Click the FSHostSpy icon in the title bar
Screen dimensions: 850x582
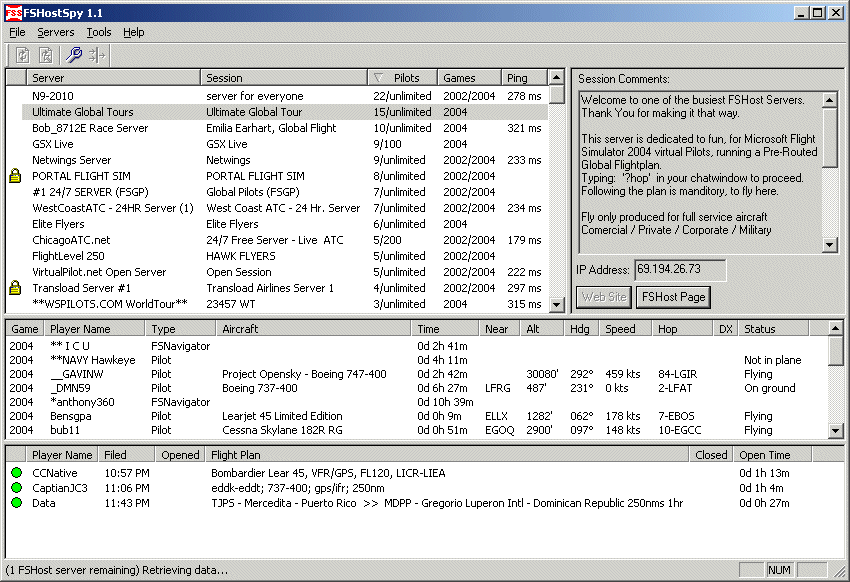tap(14, 13)
